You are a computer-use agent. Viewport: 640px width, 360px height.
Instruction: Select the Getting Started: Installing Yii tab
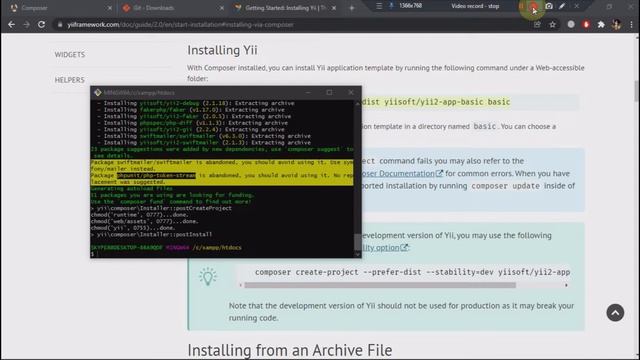pos(285,8)
